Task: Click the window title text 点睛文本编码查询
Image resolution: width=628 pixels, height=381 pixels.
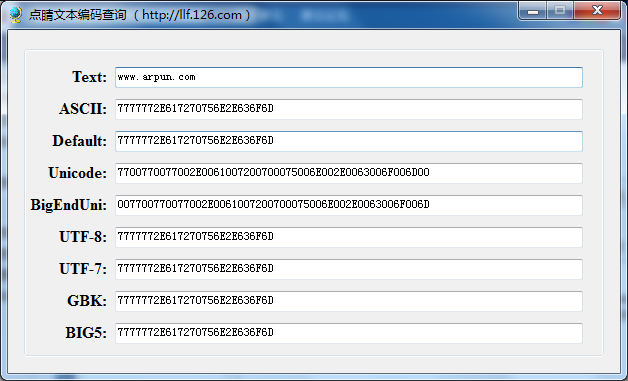Action: pos(78,15)
